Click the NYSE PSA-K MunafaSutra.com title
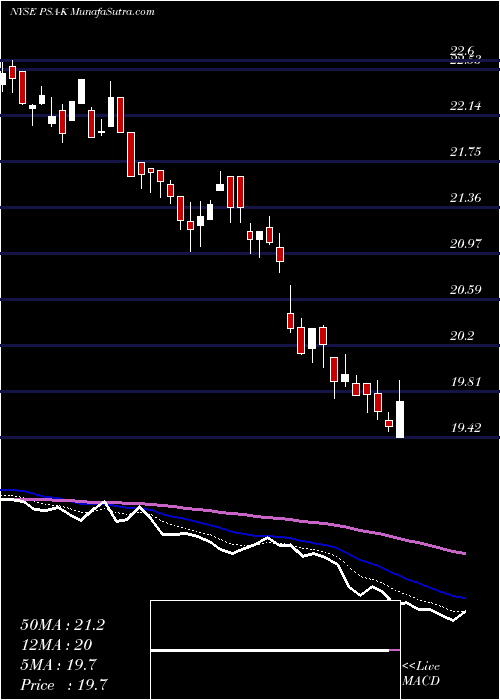Image resolution: width=500 pixels, height=700 pixels. 82,12
